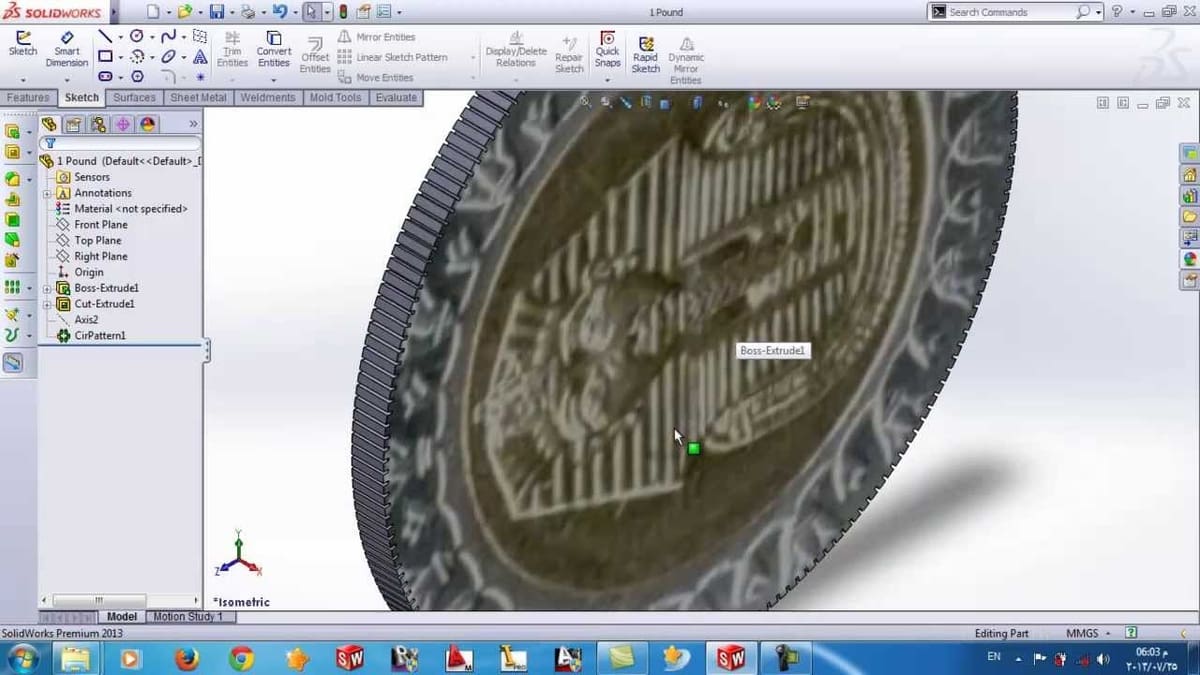The width and height of the screenshot is (1200, 675).
Task: Select the Straight Slot tool
Action: click(x=105, y=77)
